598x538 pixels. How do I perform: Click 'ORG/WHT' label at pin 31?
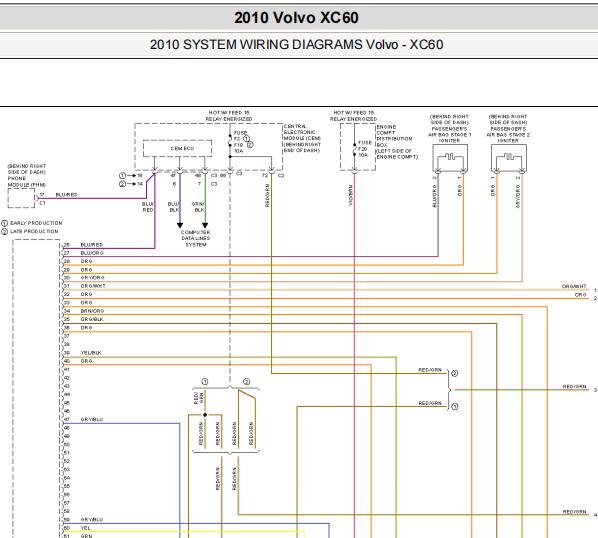pos(93,286)
